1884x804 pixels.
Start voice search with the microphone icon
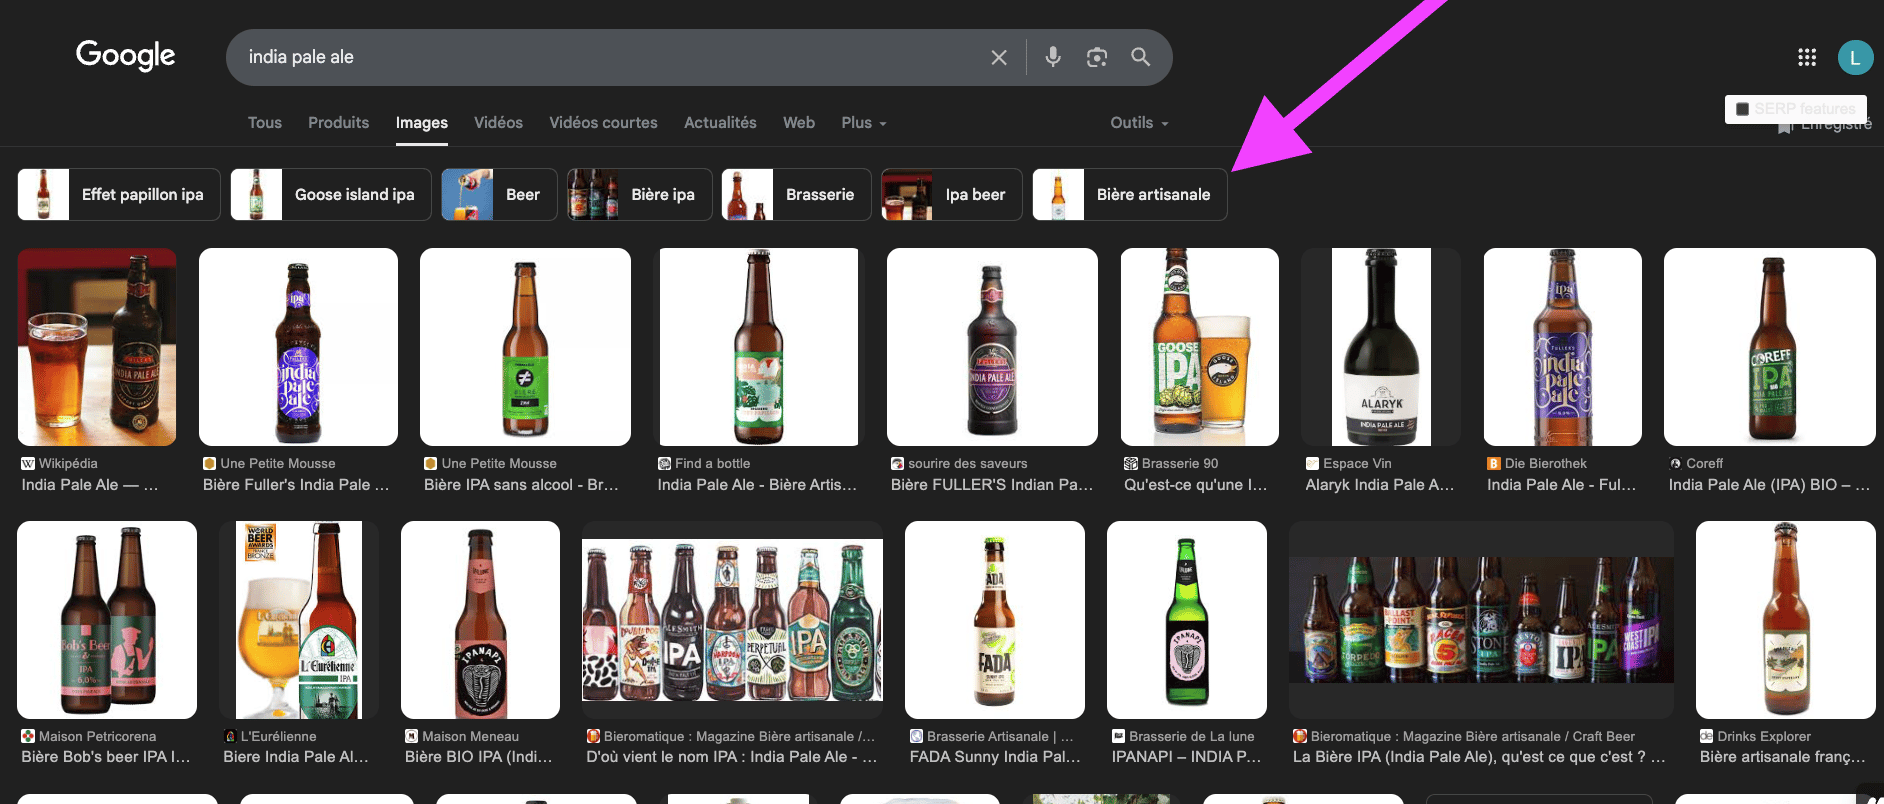1053,57
